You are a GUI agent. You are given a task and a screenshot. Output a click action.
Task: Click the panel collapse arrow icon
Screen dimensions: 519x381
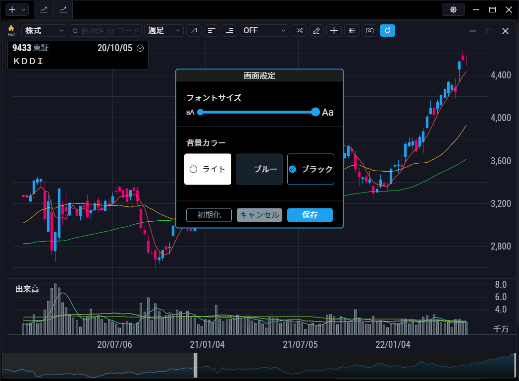pos(352,31)
